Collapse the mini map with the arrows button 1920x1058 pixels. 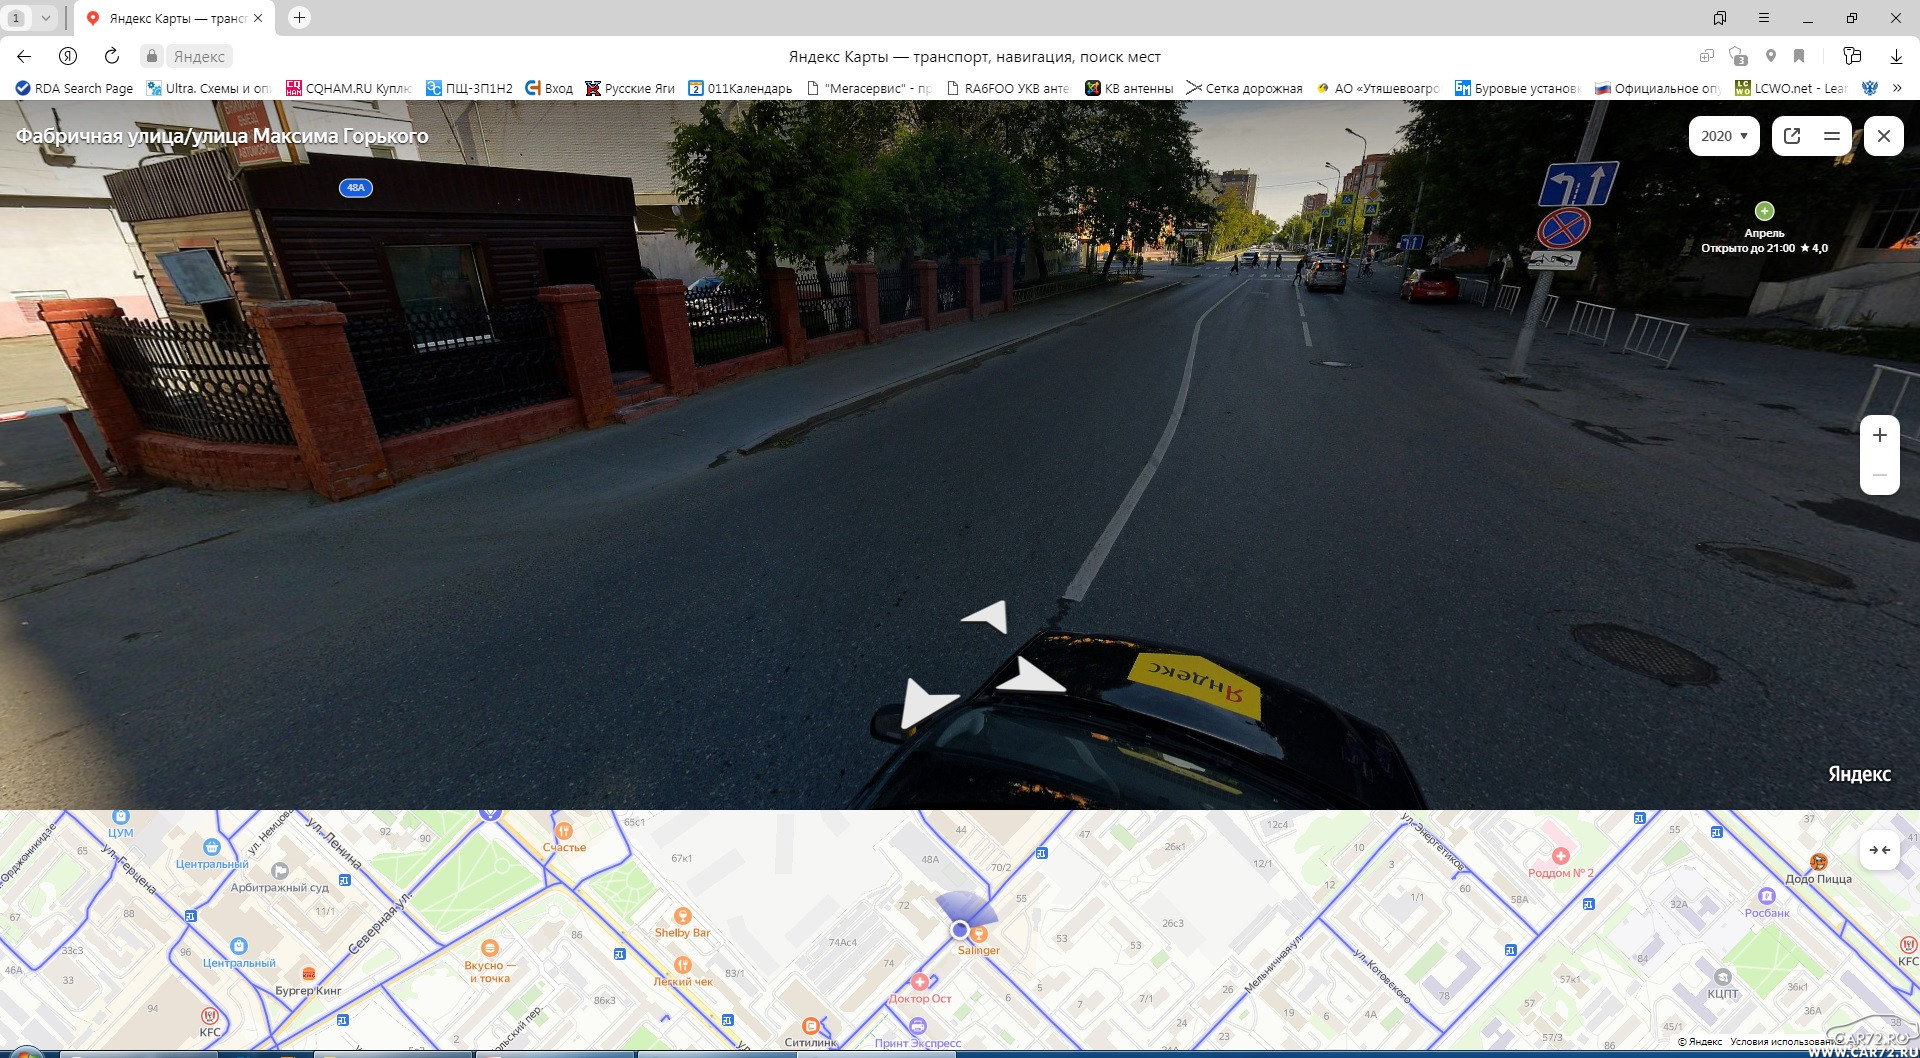tap(1879, 850)
